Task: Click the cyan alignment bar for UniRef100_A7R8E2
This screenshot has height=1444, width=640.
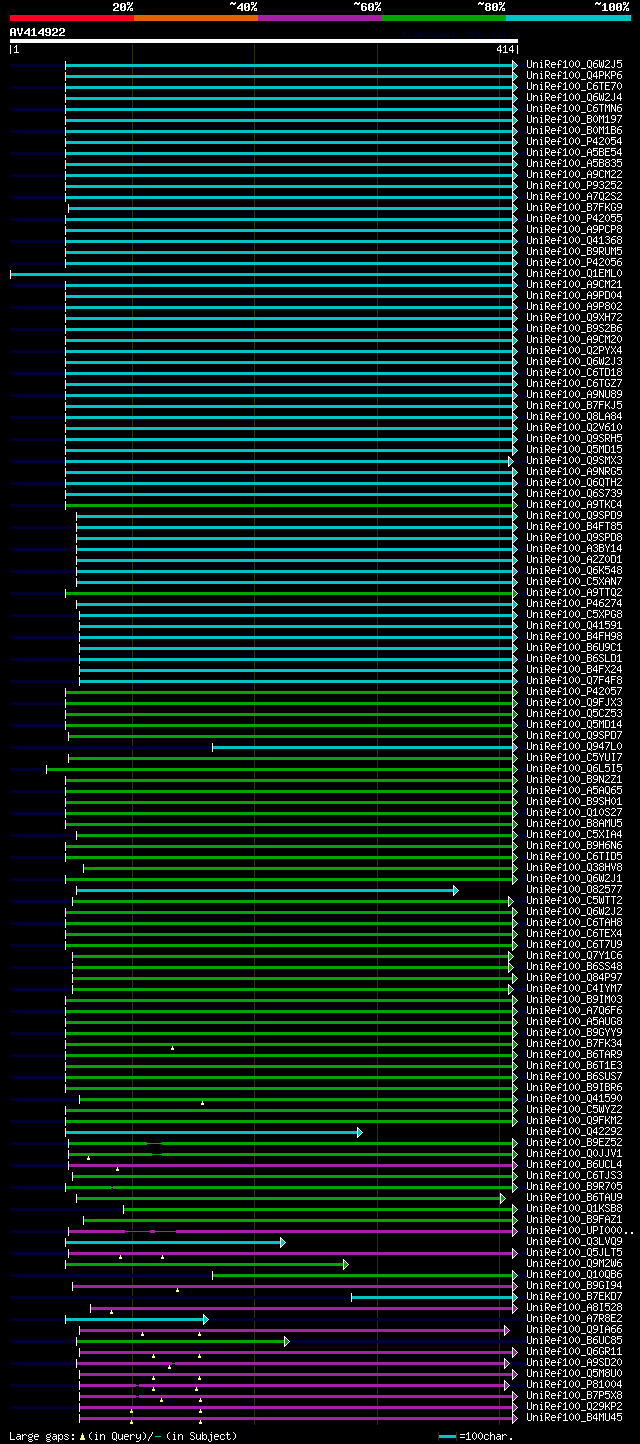Action: click(137, 1318)
